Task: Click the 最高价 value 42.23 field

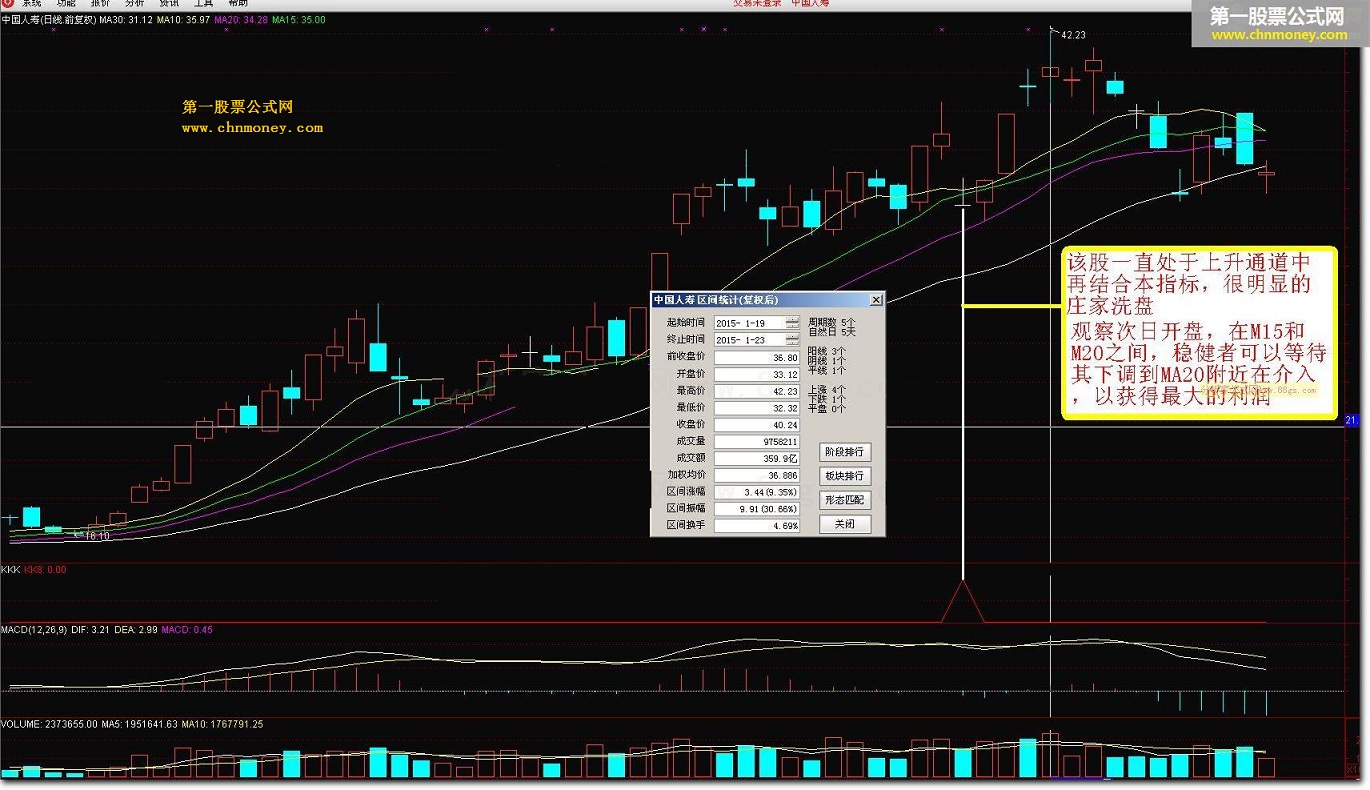Action: 757,391
